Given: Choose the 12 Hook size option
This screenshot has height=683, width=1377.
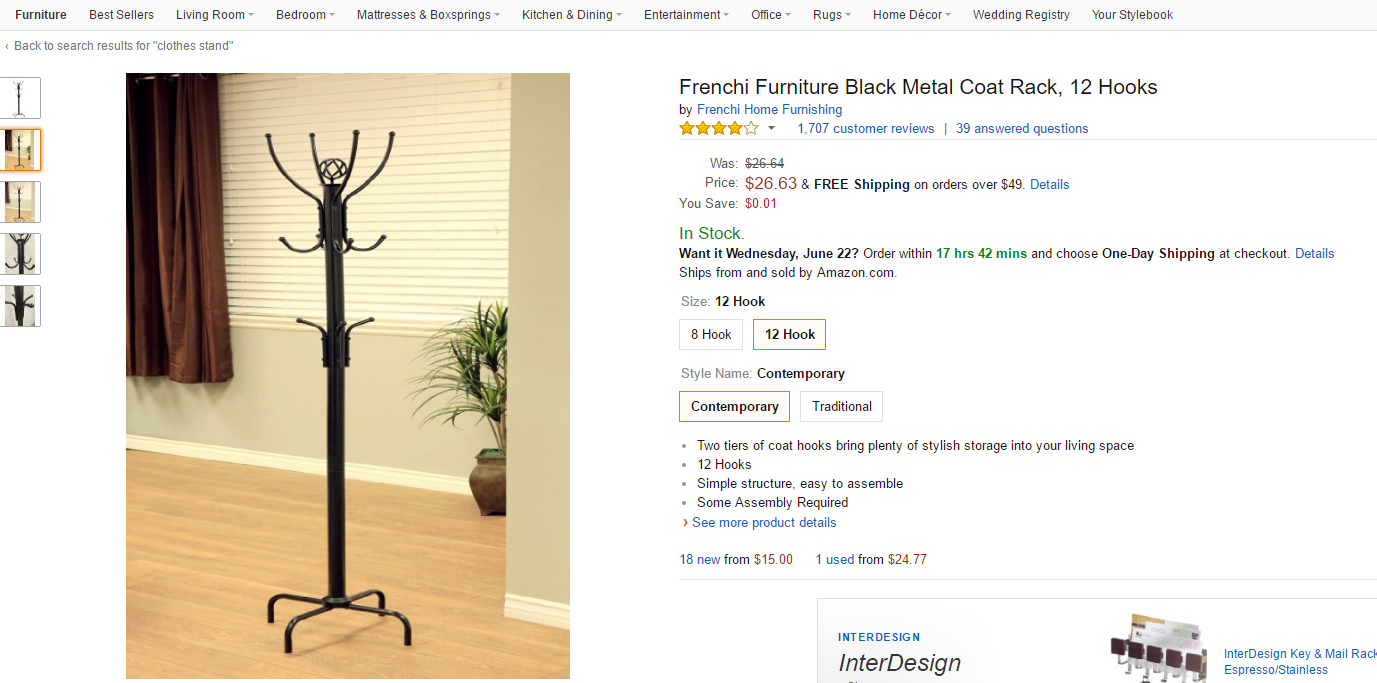Looking at the screenshot, I should (x=790, y=334).
